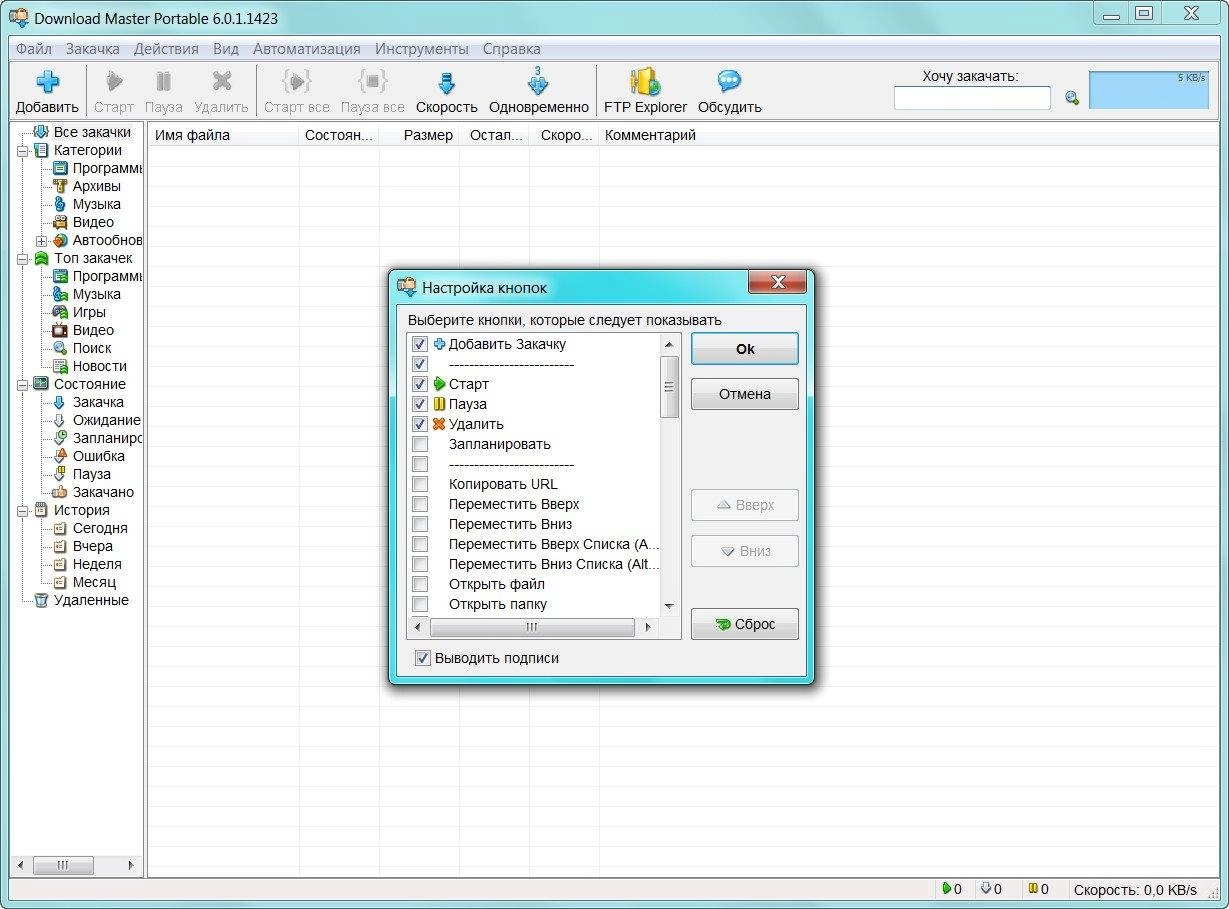This screenshot has height=909, width=1229.
Task: Click the Удалить toolbar icon
Action: pyautogui.click(x=222, y=82)
